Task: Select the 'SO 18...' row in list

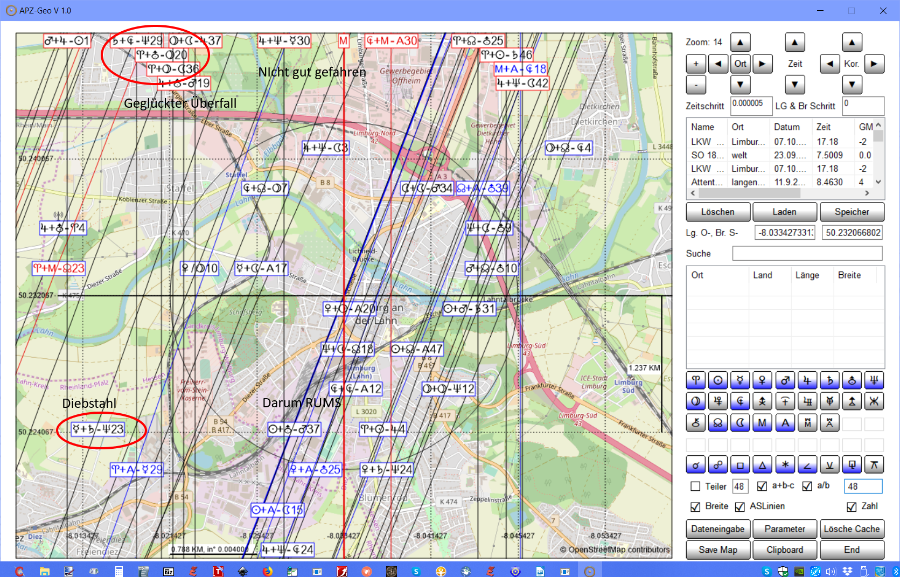Action: 779,155
